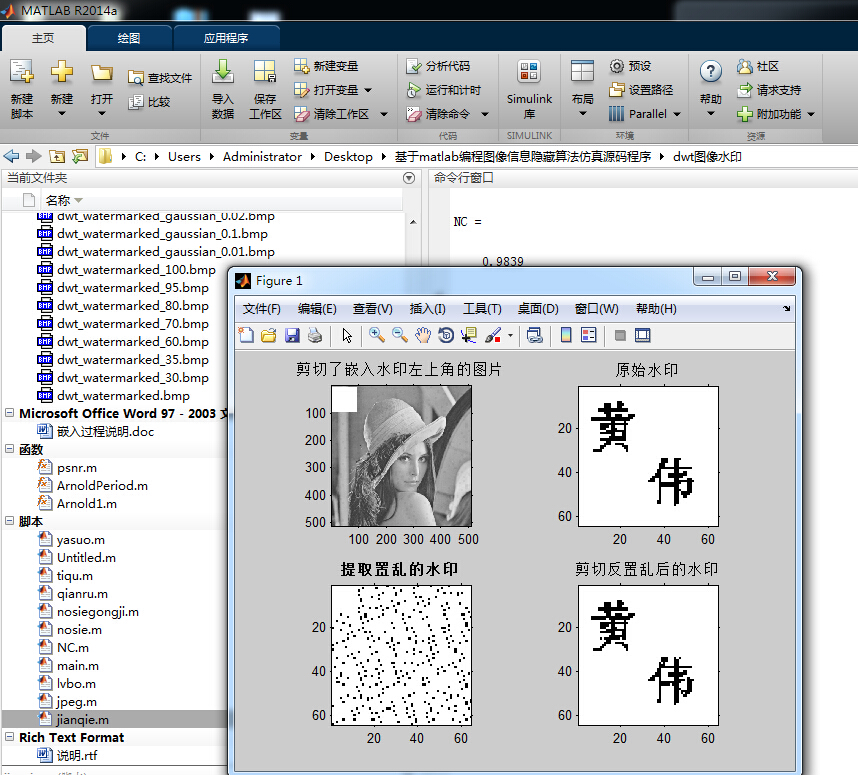Click the Back arrow in address bar
This screenshot has width=858, height=775.
point(11,157)
